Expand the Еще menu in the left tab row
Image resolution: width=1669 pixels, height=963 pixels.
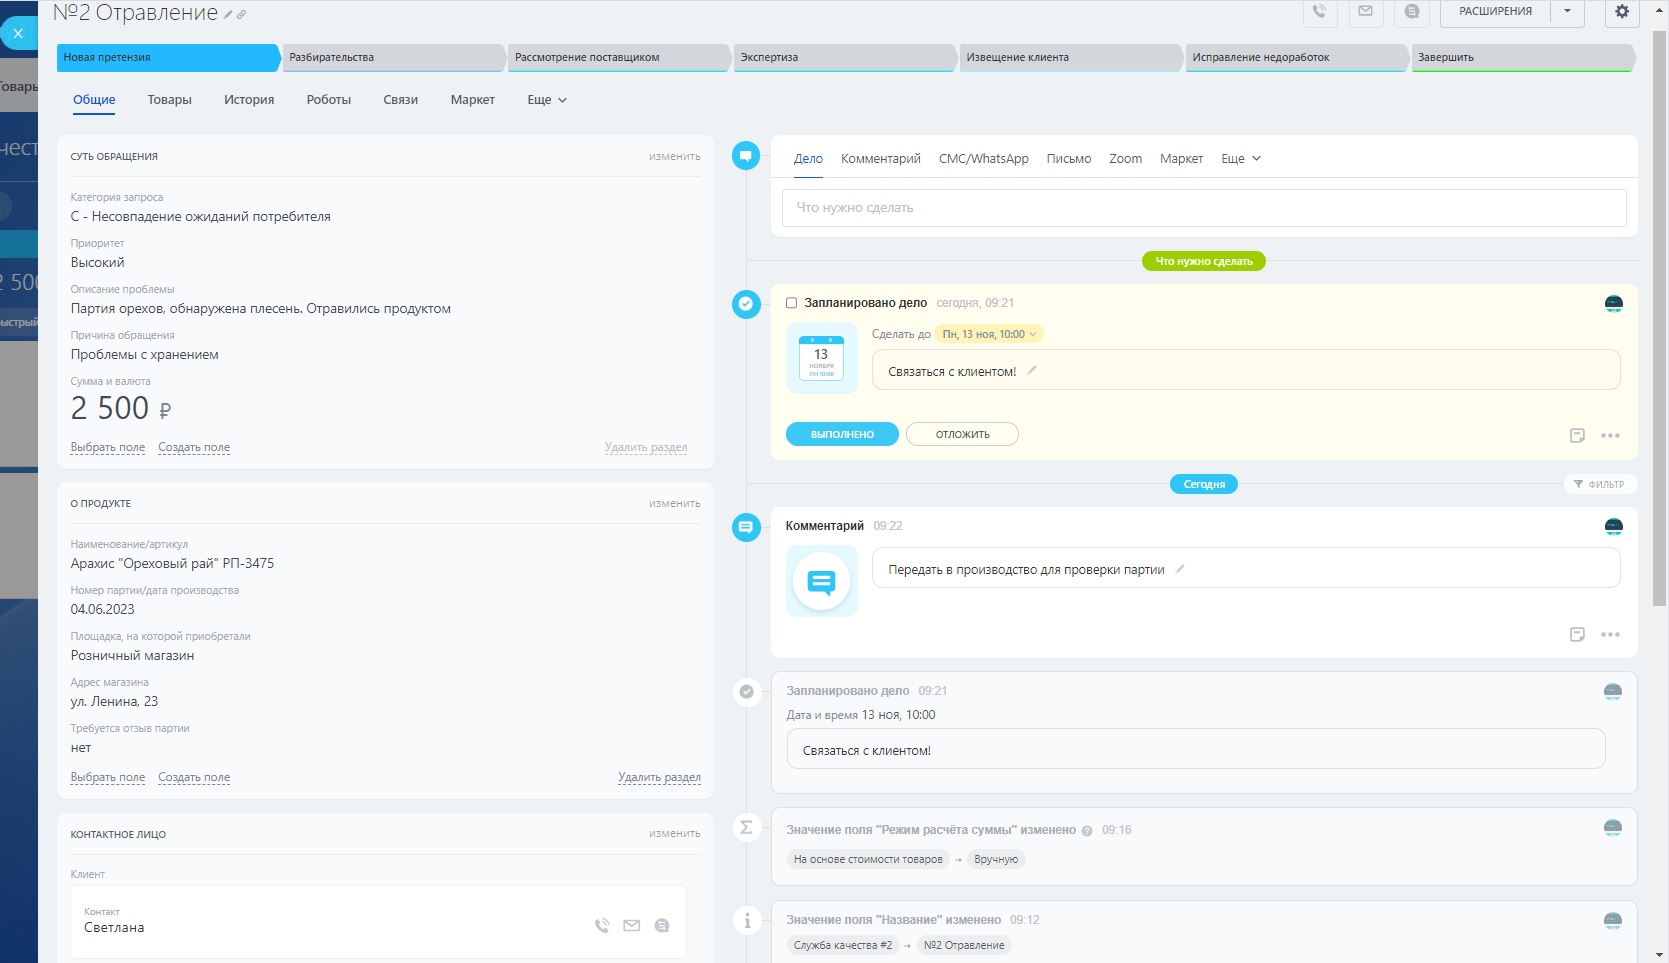click(547, 100)
